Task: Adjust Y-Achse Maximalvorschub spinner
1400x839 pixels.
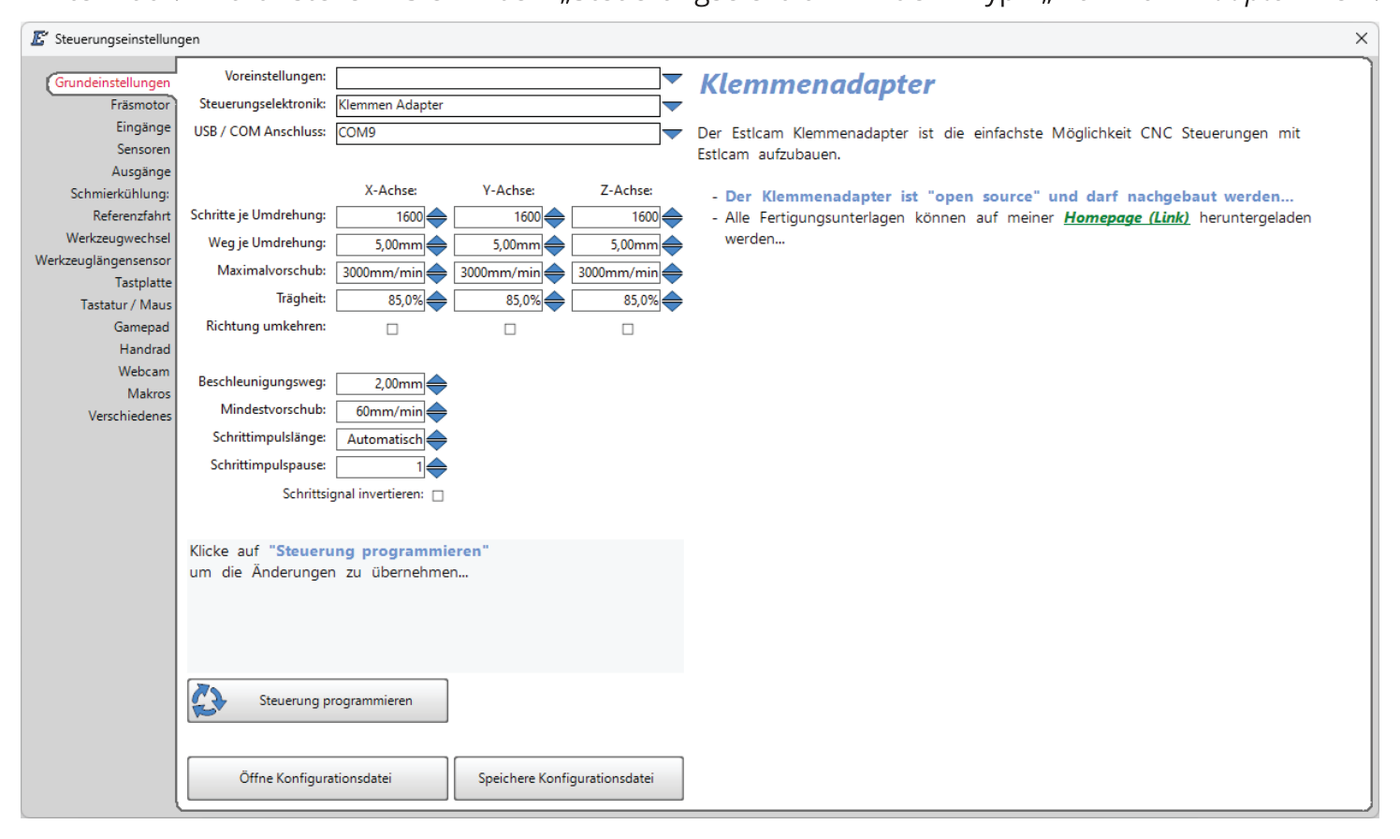Action: [x=555, y=273]
